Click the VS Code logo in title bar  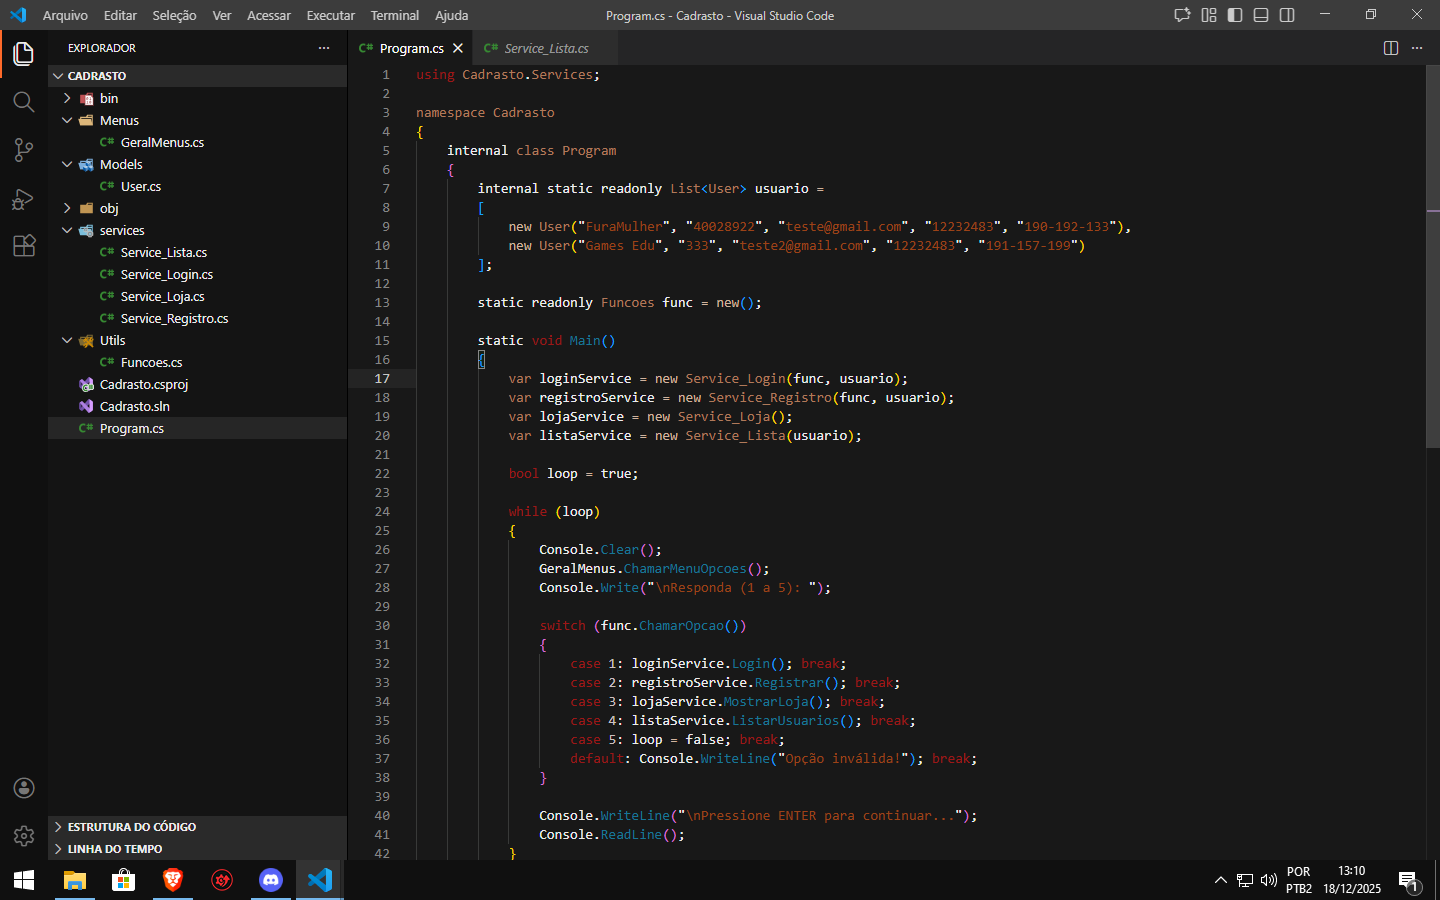tap(18, 15)
